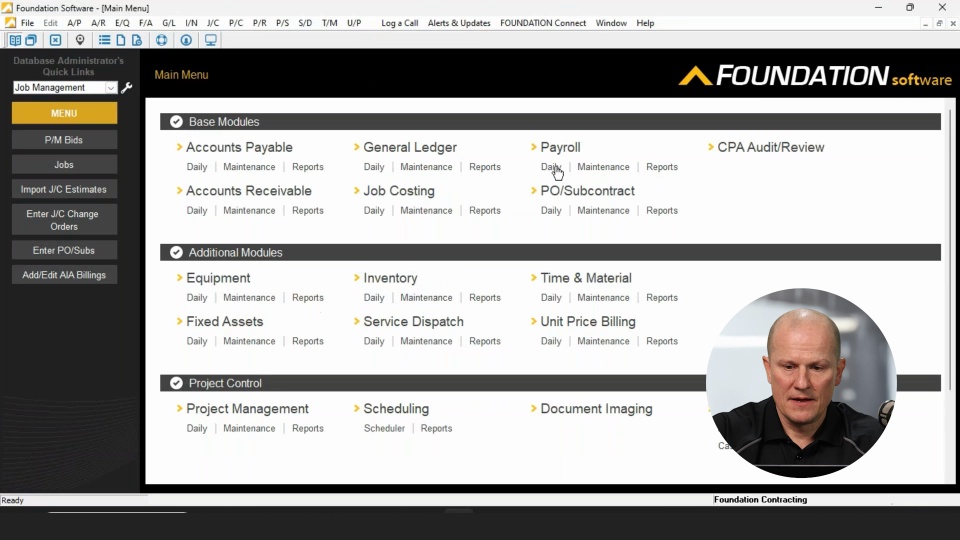The image size is (960, 540).
Task: Click the Scheduler link under Scheduling
Action: [384, 428]
